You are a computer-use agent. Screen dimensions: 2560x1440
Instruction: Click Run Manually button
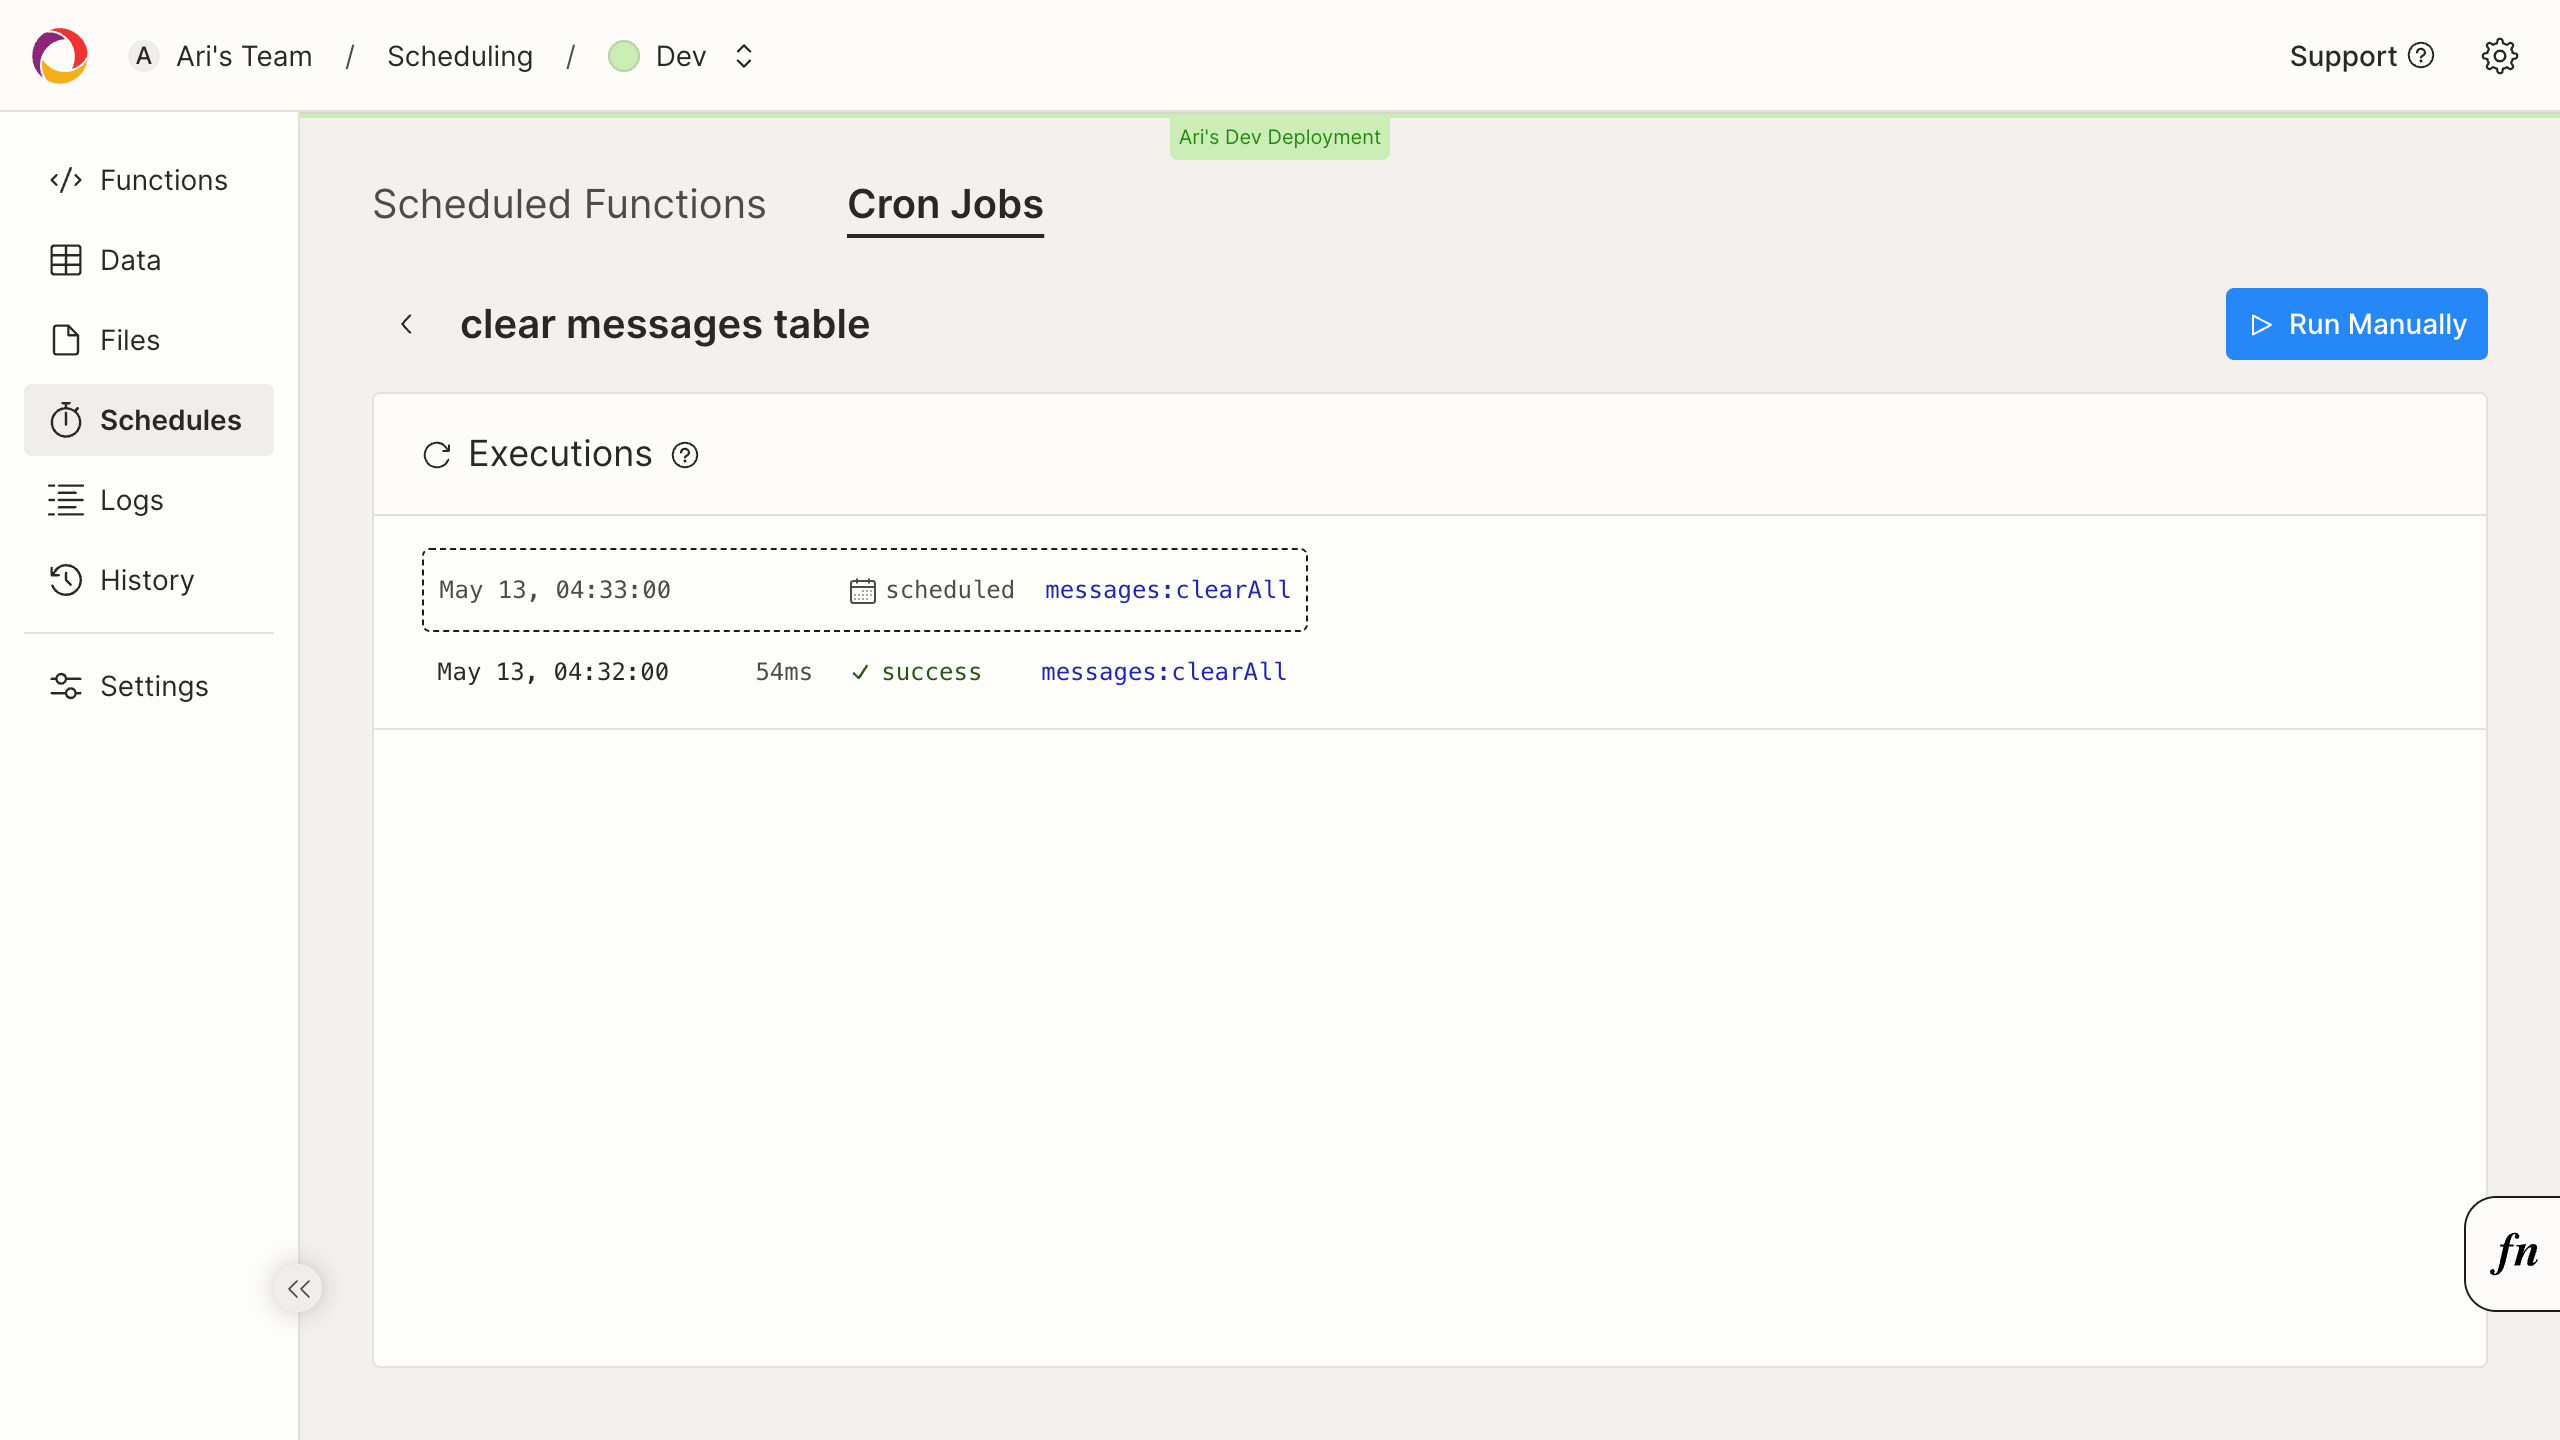pyautogui.click(x=2356, y=324)
